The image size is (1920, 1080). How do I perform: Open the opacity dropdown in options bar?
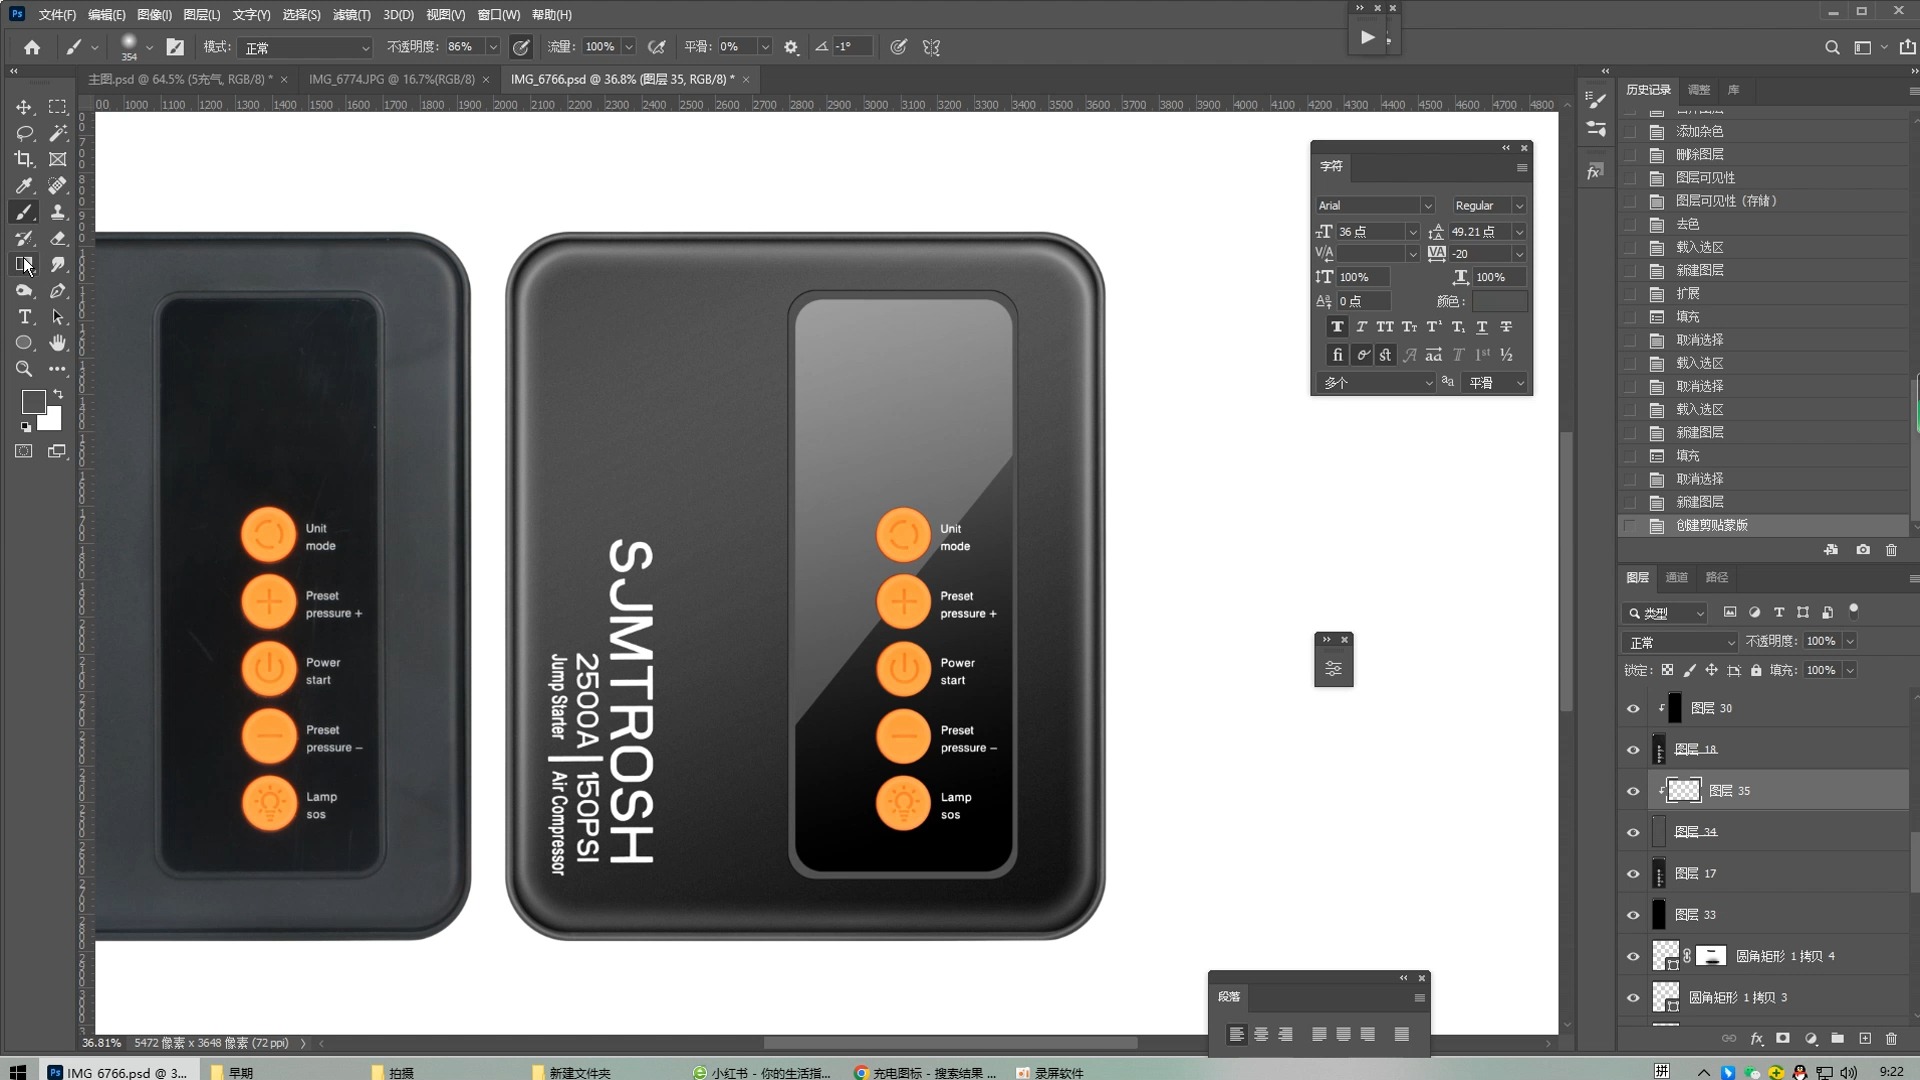[x=492, y=47]
